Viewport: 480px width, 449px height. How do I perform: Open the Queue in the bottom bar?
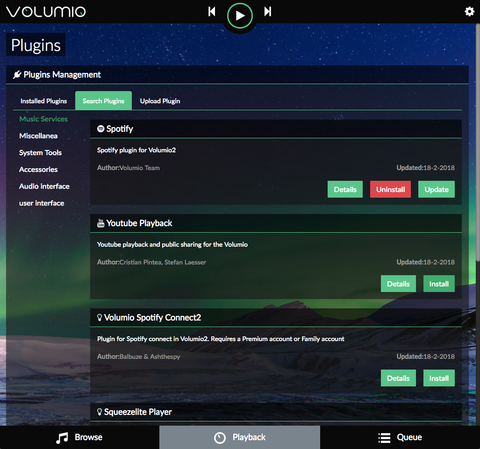tap(400, 437)
